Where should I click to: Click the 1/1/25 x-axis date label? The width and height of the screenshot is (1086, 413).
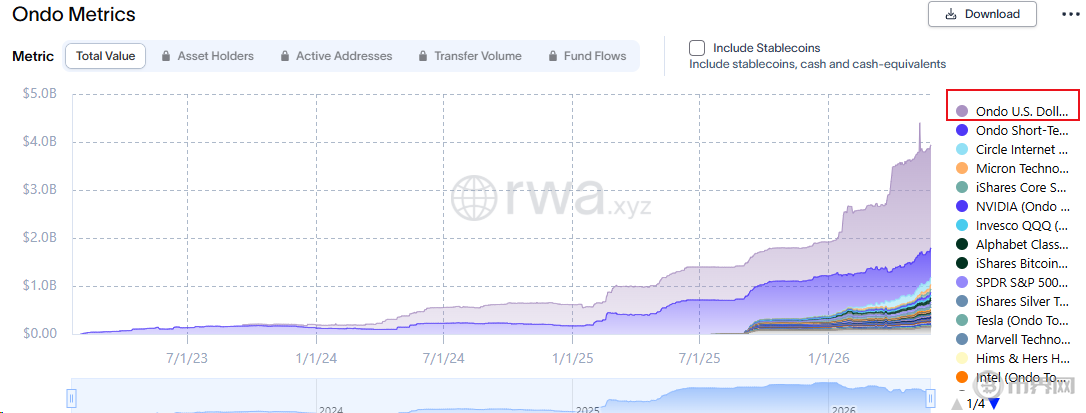pos(573,358)
